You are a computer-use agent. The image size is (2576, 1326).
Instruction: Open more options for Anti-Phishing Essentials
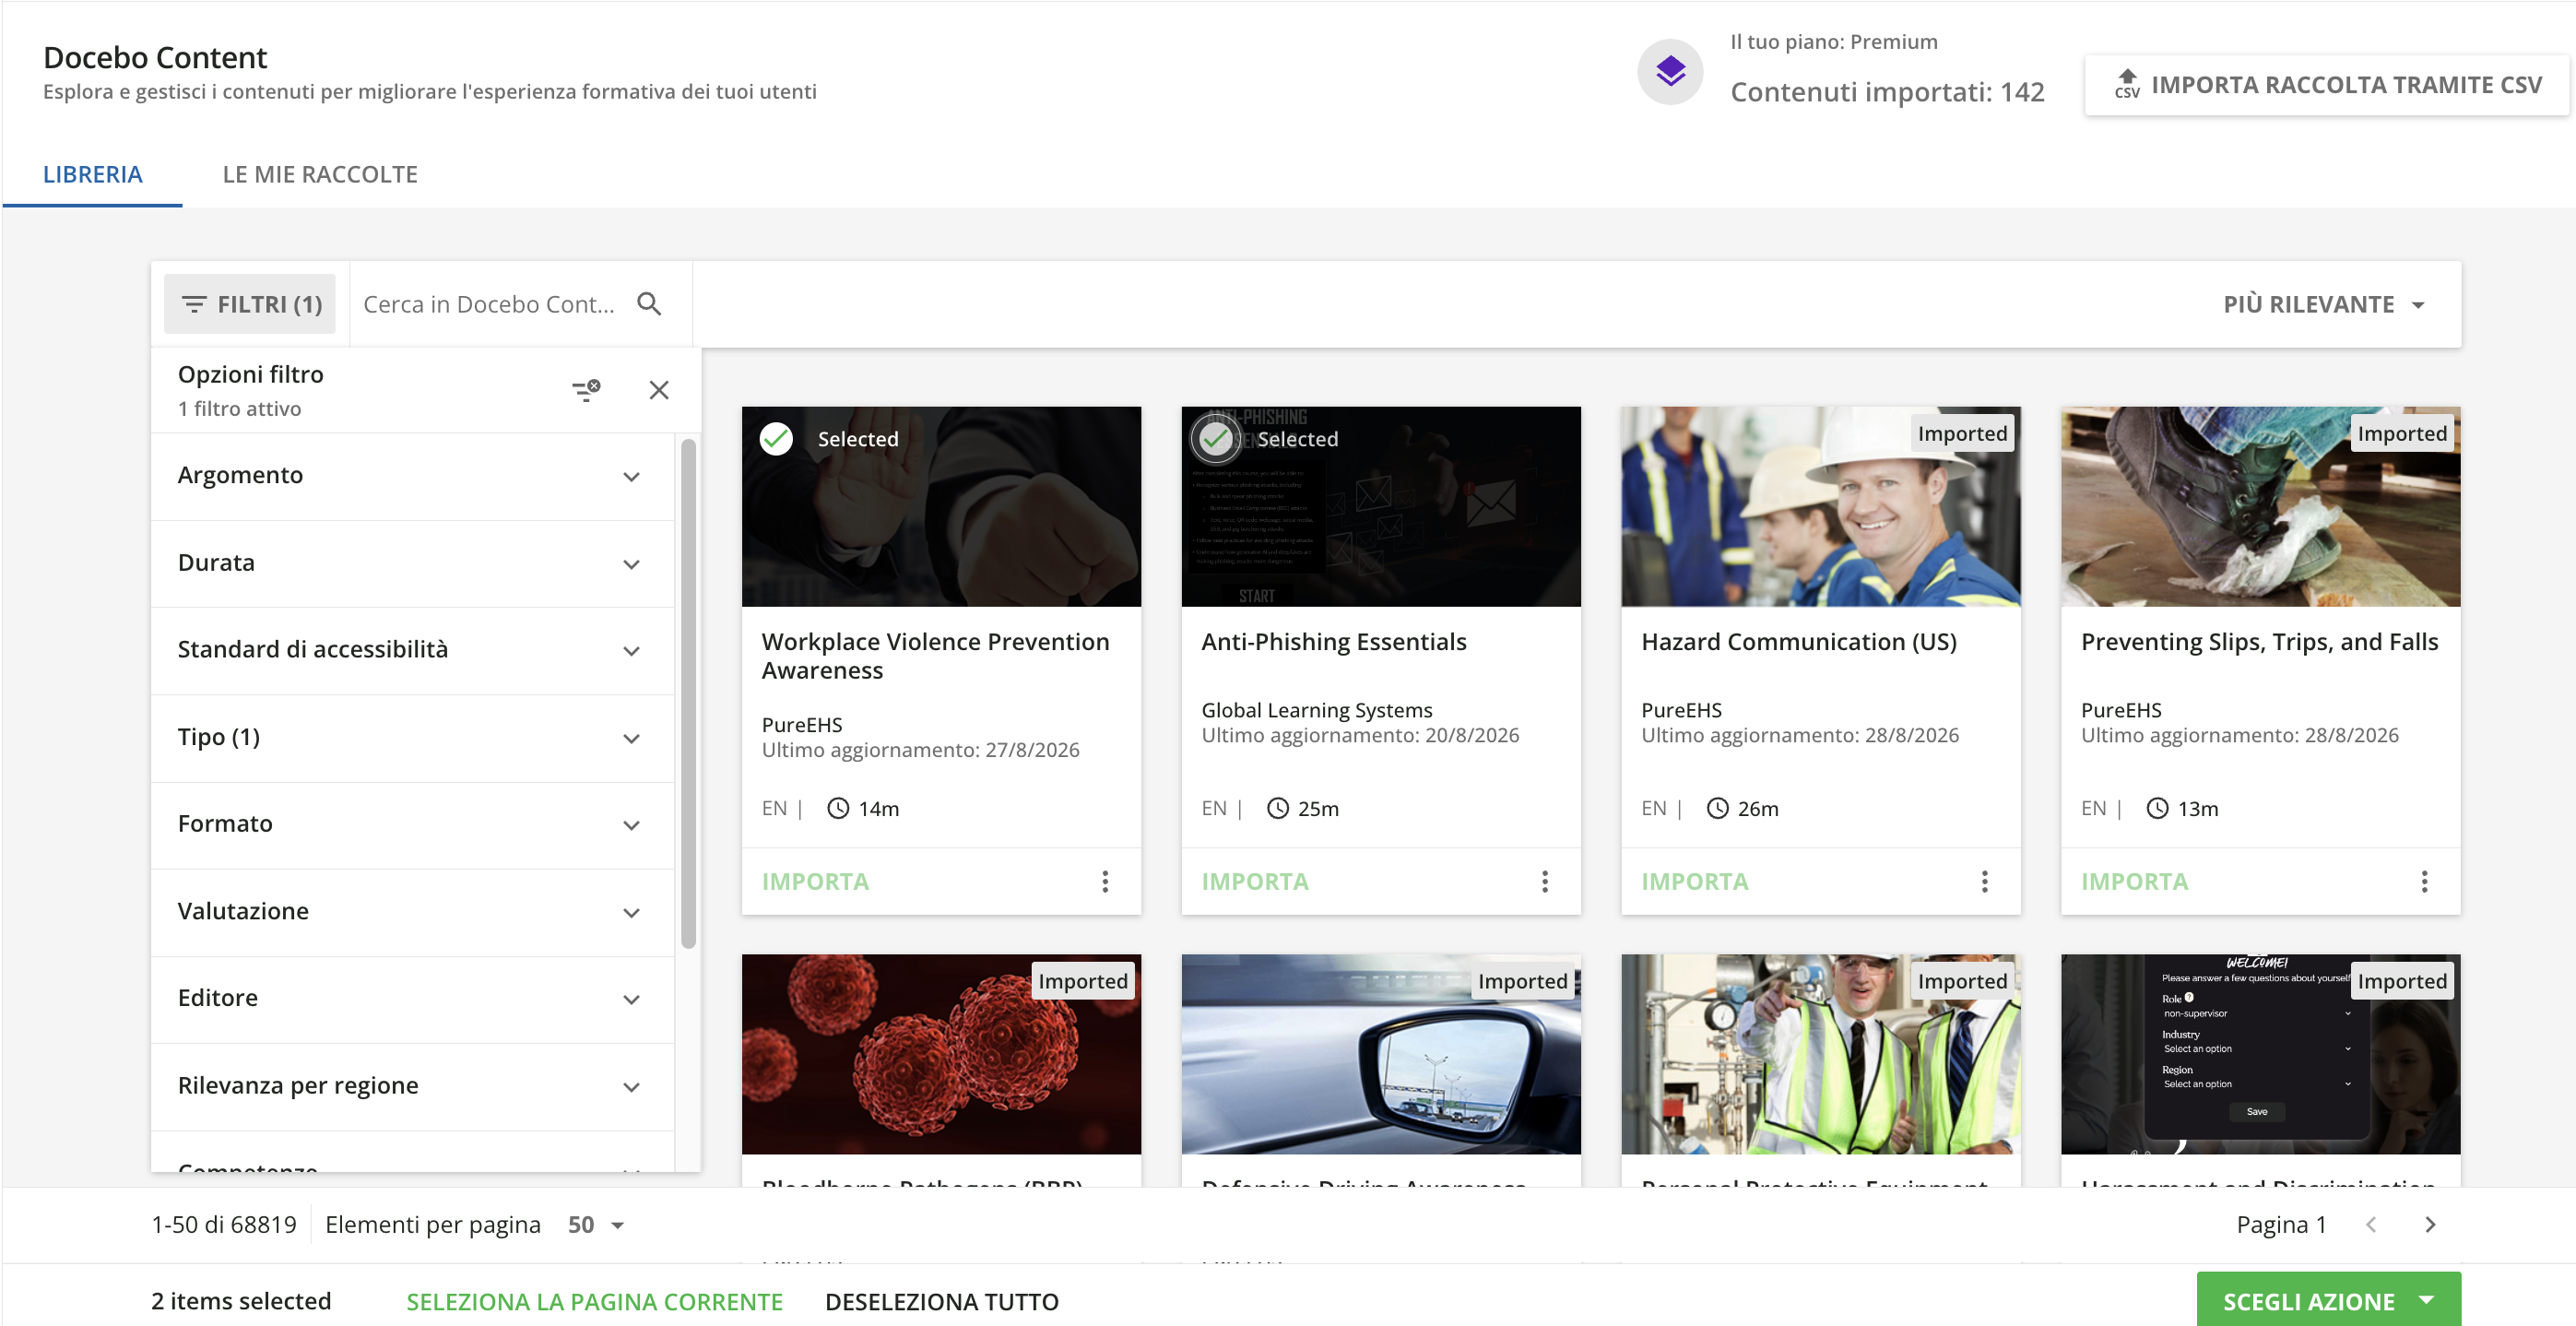point(1545,881)
